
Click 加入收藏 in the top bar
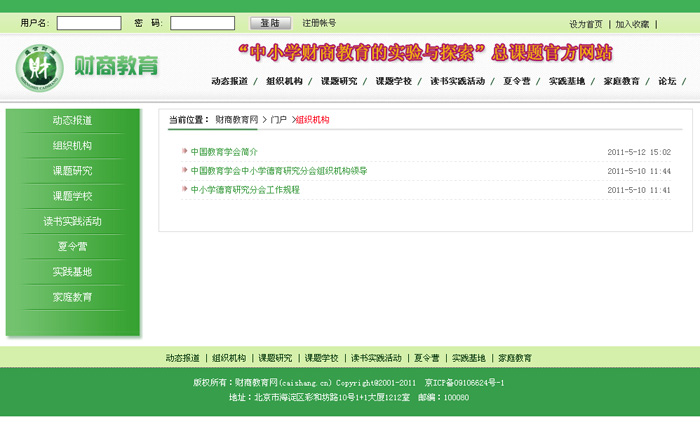point(632,24)
